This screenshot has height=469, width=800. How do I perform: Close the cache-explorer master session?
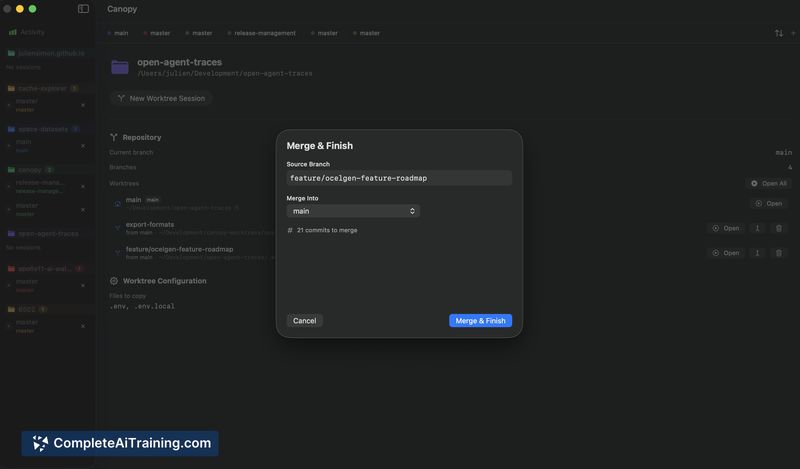click(x=83, y=105)
